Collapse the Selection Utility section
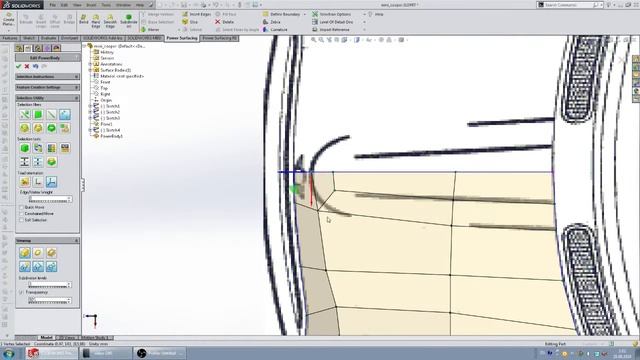This screenshot has width=640, height=360. (x=76, y=98)
